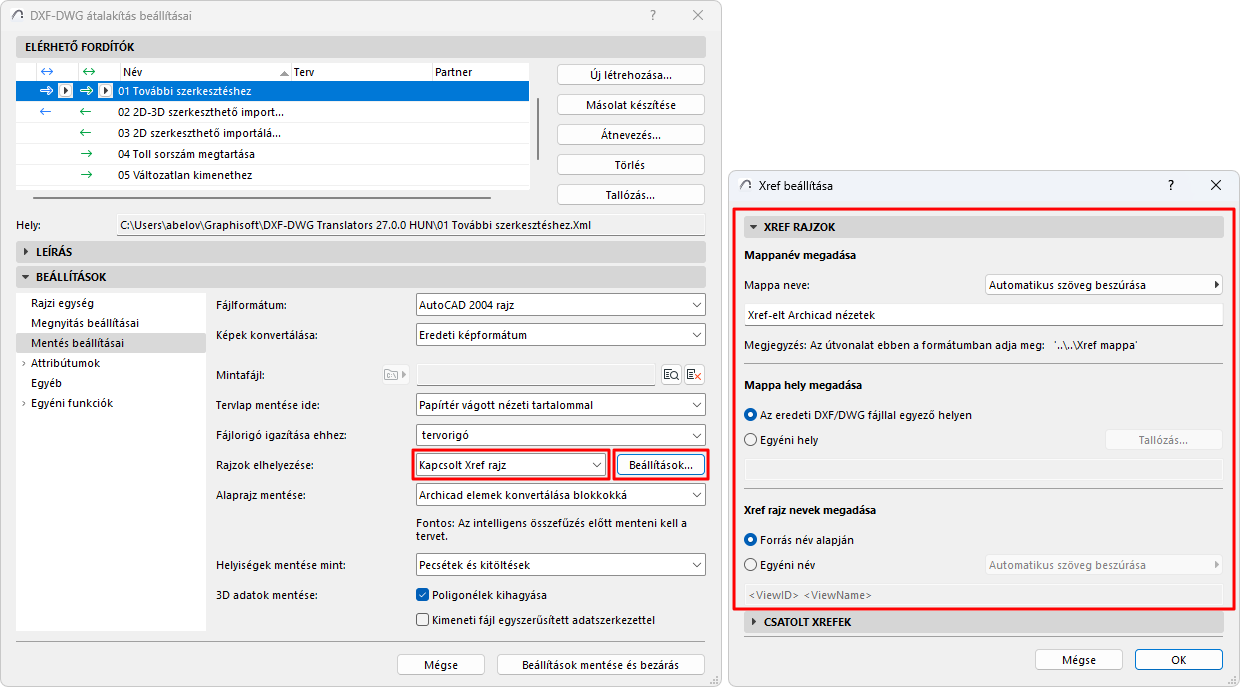This screenshot has width=1240, height=687.
Task: Click blue import arrow of 02 2D-3D translator
Action: coord(45,112)
